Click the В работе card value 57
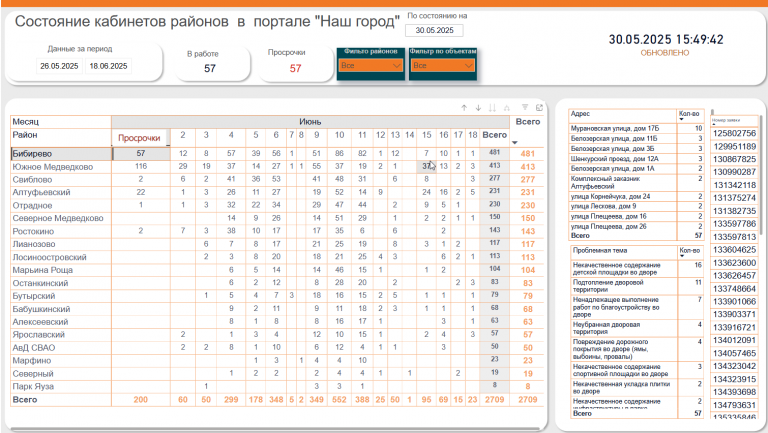 [210, 69]
